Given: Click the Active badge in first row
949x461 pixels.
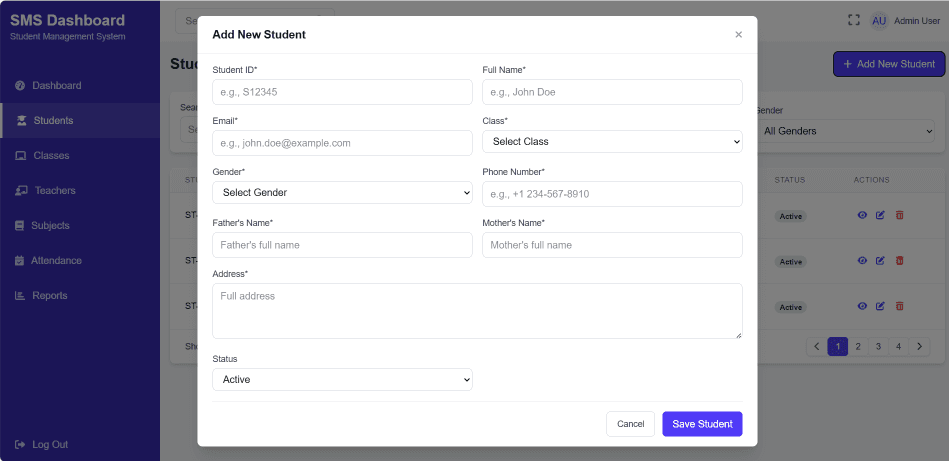Looking at the screenshot, I should tap(790, 216).
